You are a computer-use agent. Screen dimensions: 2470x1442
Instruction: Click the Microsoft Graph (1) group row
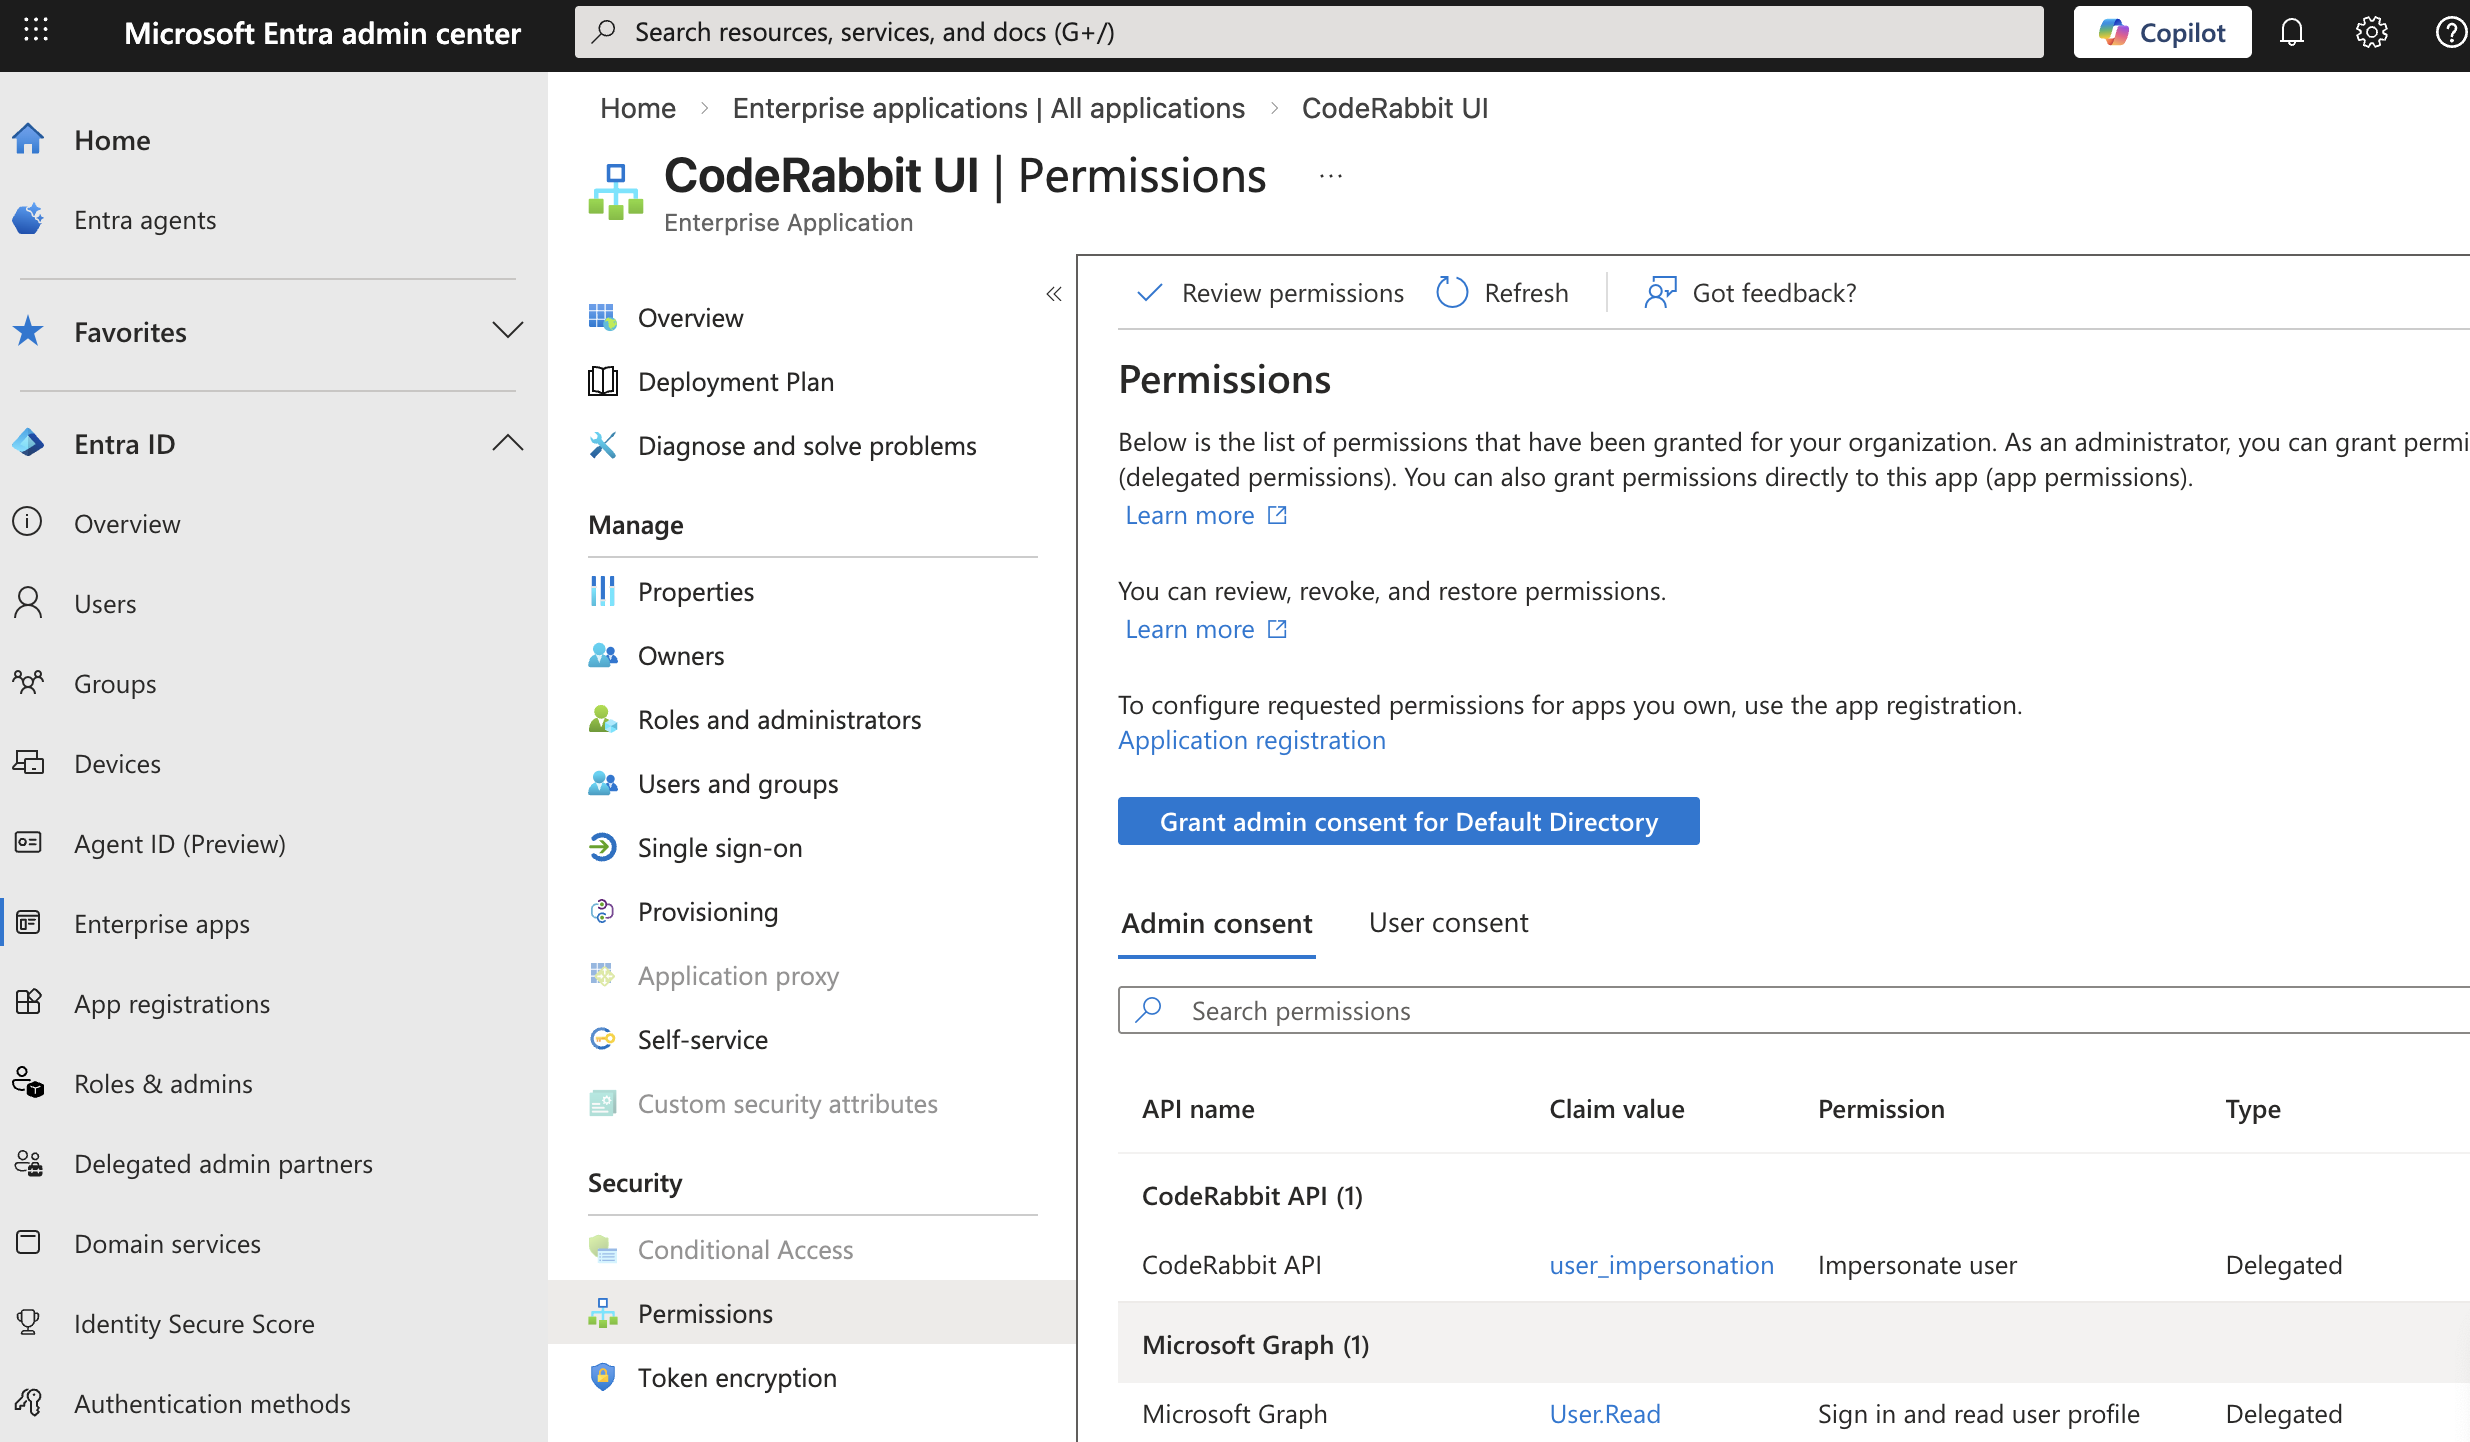(1794, 1345)
